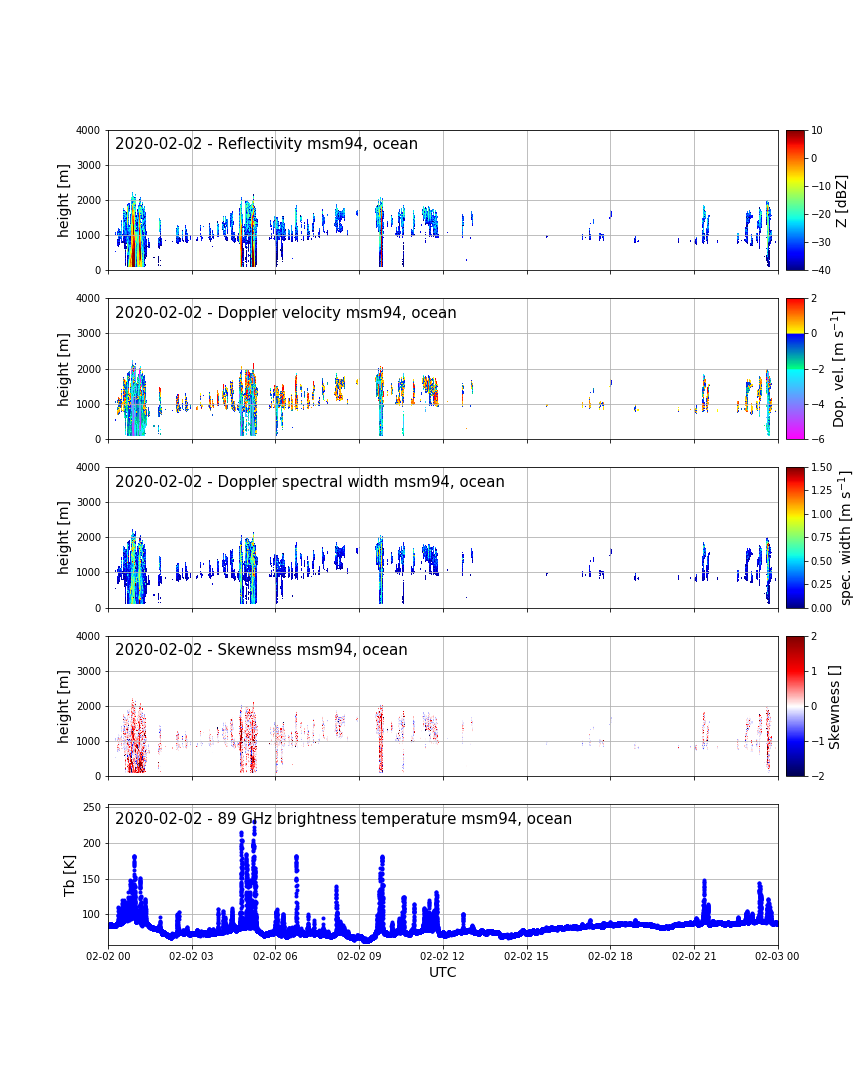Click the Skewness [] colorbar label
Screen dimensions: 864x1080
tap(836, 706)
